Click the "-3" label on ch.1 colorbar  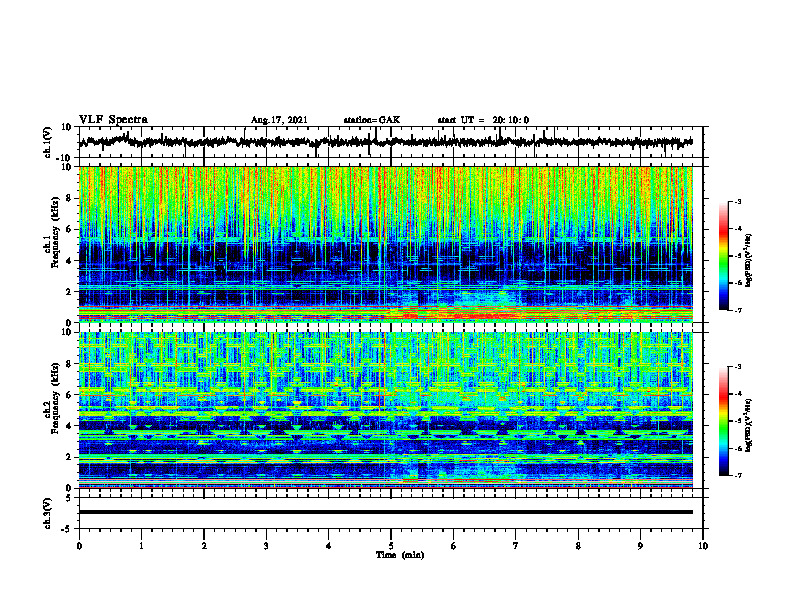(737, 202)
